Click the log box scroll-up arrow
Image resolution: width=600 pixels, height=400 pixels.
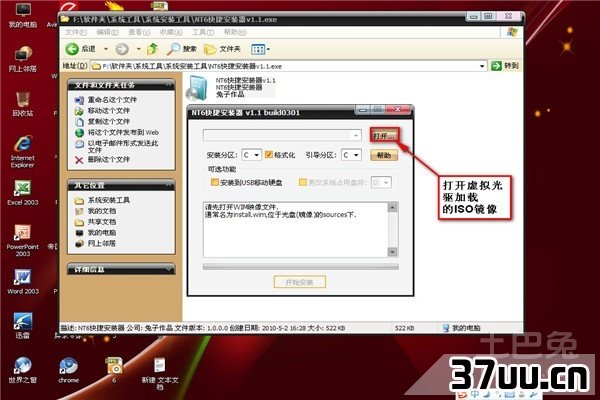pos(393,207)
